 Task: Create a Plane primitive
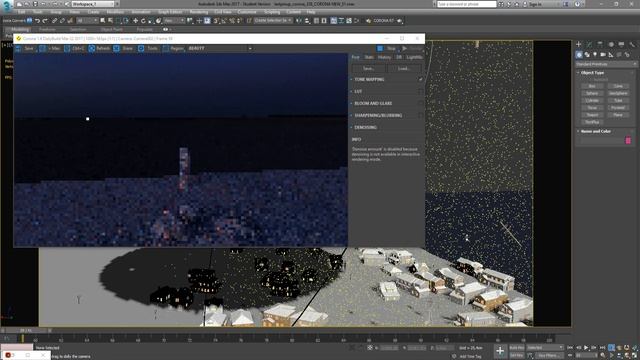tap(618, 115)
